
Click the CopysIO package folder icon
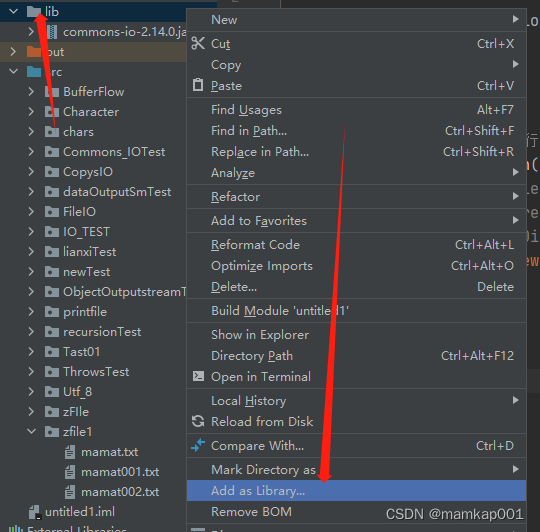(52, 171)
